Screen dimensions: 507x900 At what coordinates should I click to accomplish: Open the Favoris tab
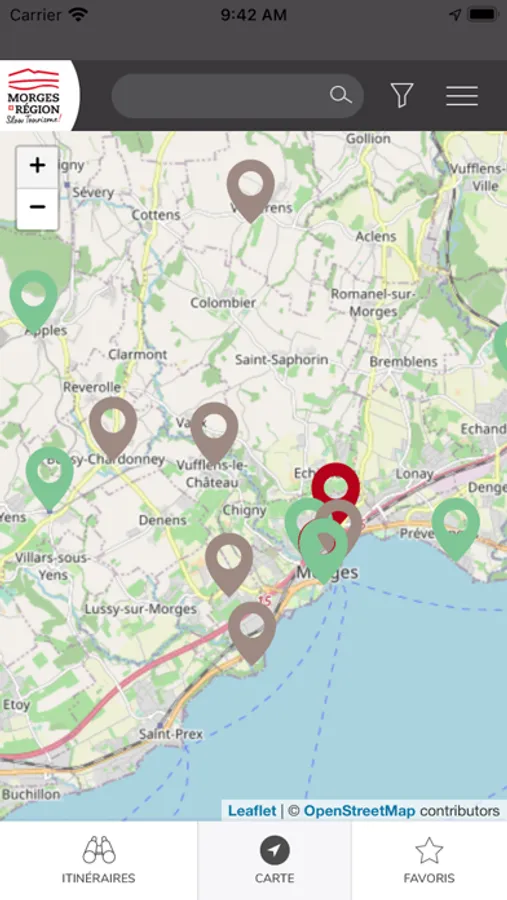(x=429, y=860)
